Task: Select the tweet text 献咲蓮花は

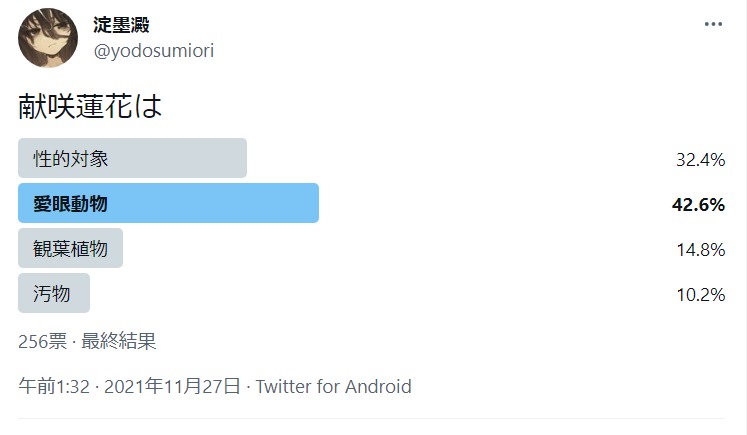Action: coord(90,107)
